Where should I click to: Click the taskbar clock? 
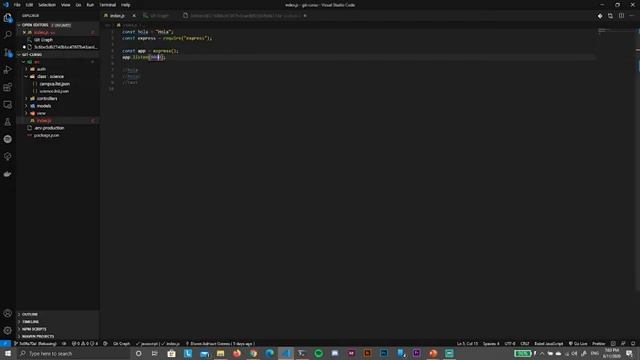(611, 353)
